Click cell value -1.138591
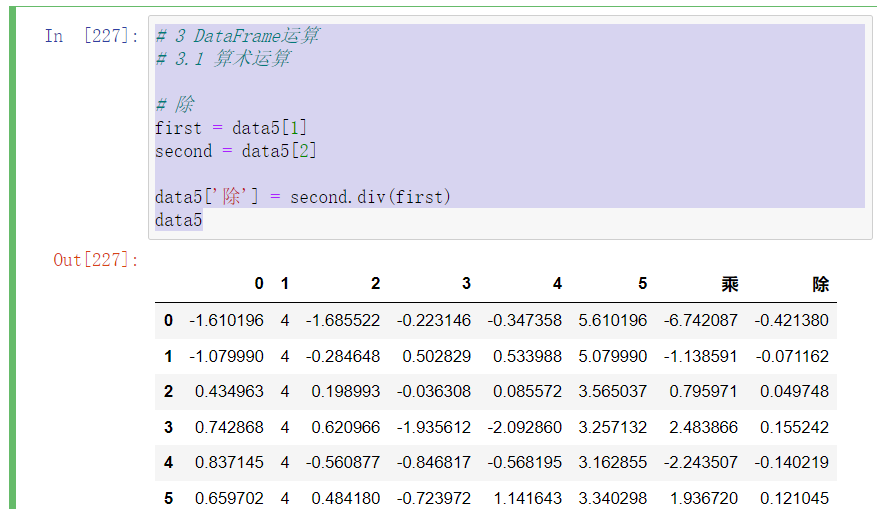The width and height of the screenshot is (877, 509). click(x=700, y=356)
